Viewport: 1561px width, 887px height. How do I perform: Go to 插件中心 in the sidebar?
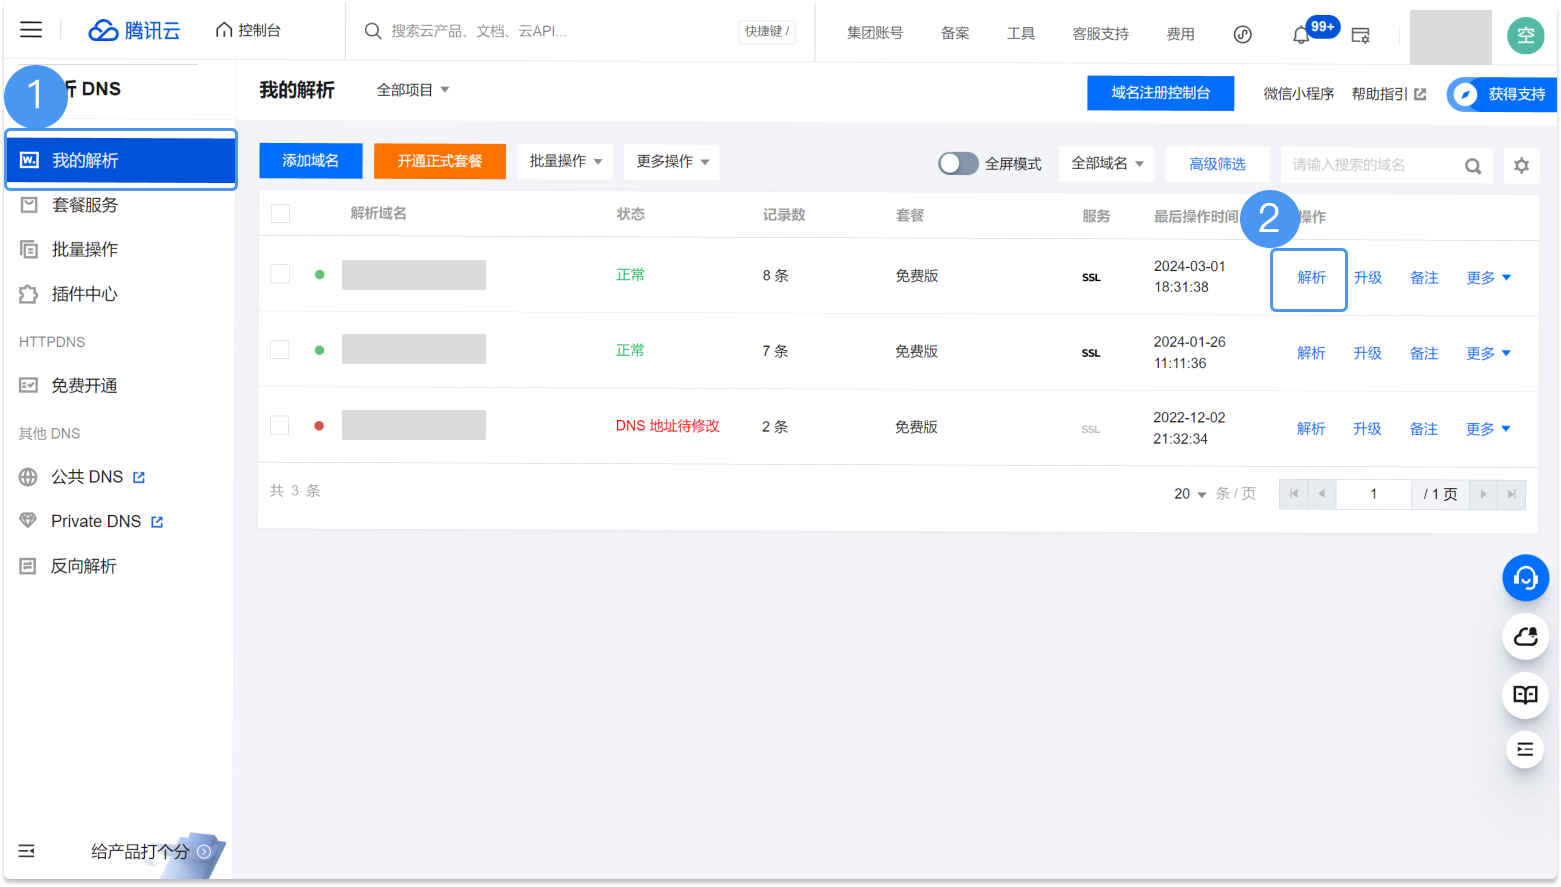tap(85, 294)
